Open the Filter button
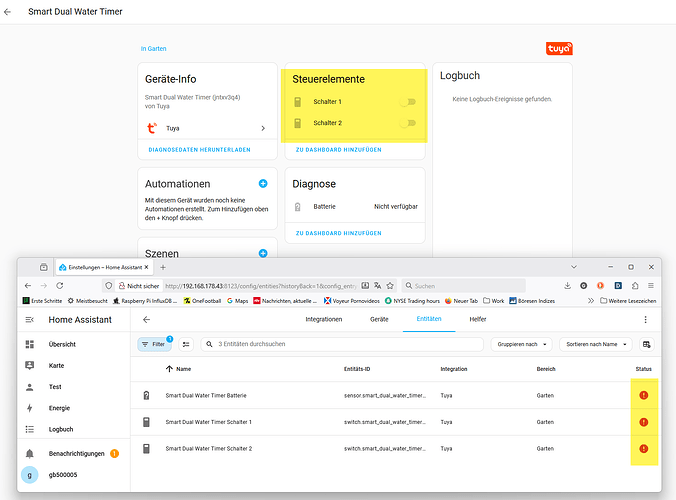676x500 pixels. [154, 344]
